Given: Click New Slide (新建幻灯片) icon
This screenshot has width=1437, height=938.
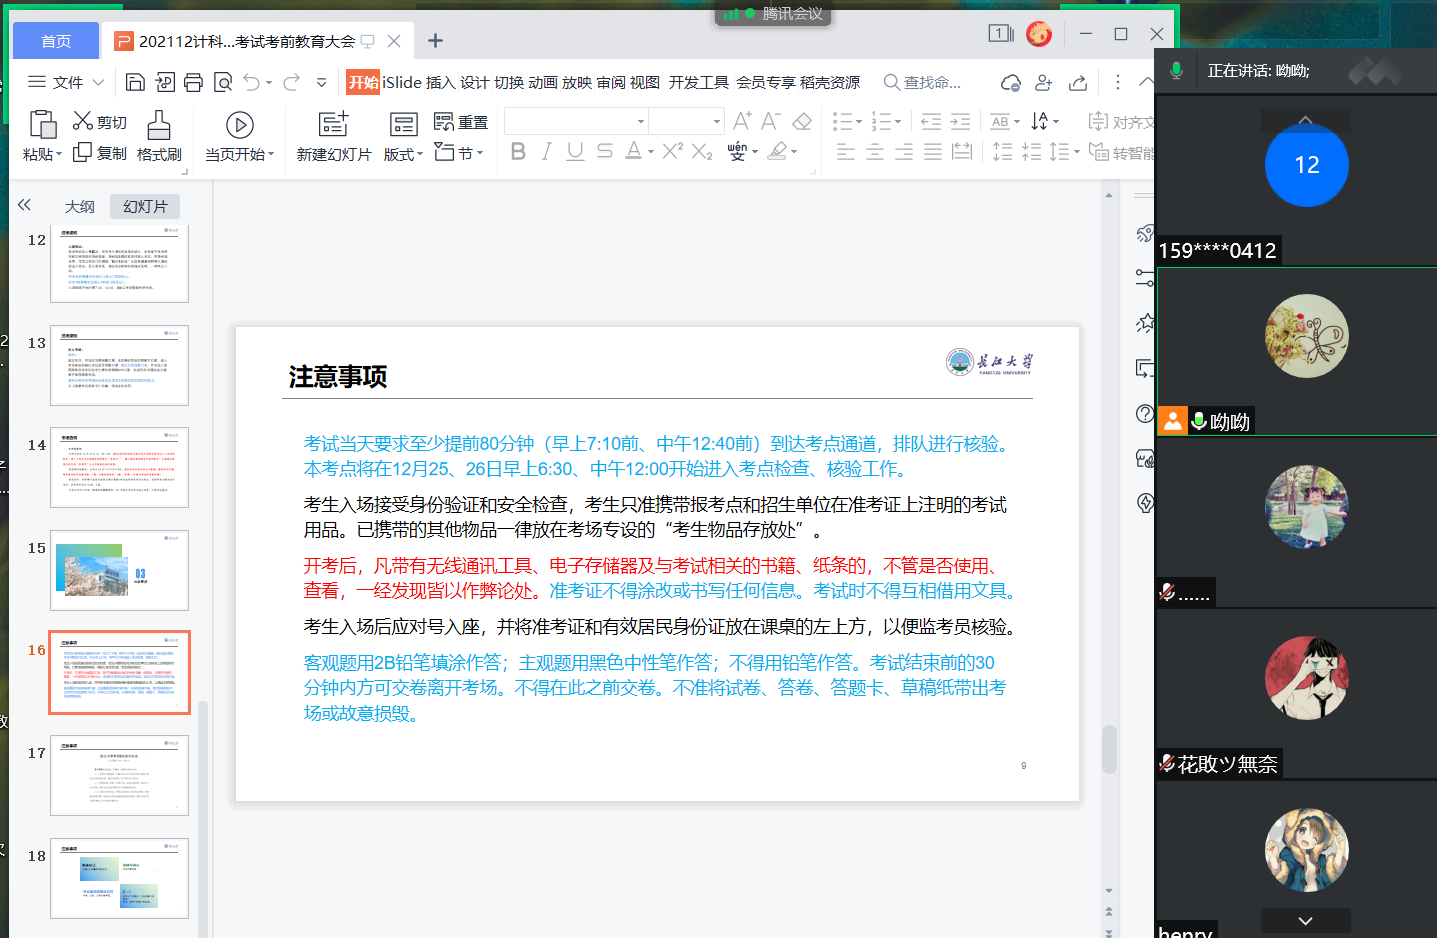Looking at the screenshot, I should coord(333,124).
